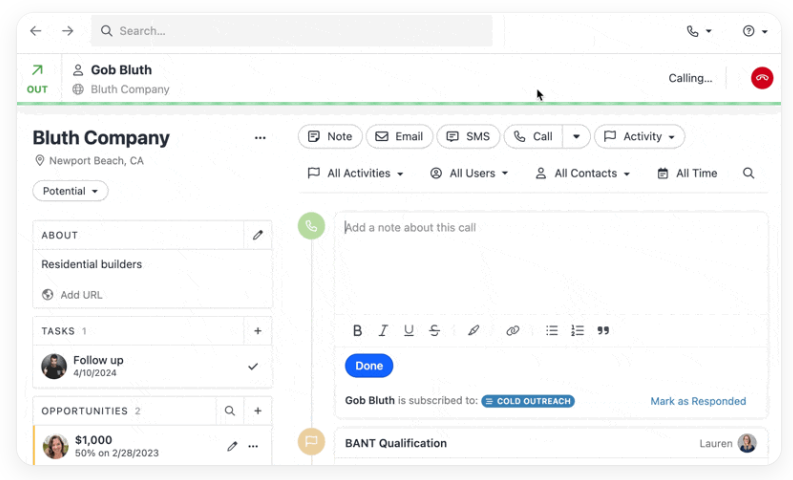
Task: Click Add URL
Action: pyautogui.click(x=81, y=295)
